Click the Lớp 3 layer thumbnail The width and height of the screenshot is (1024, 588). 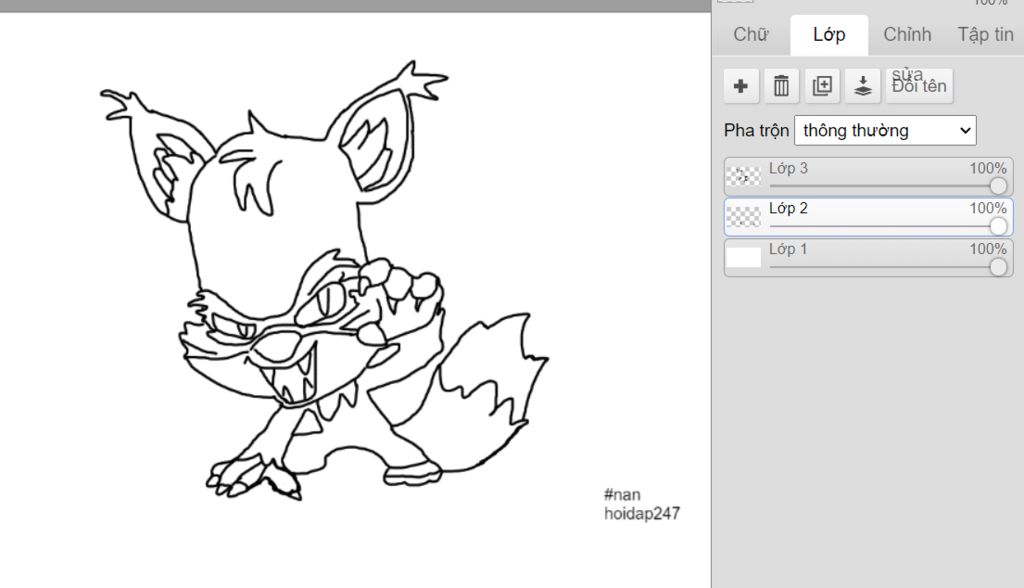[744, 176]
